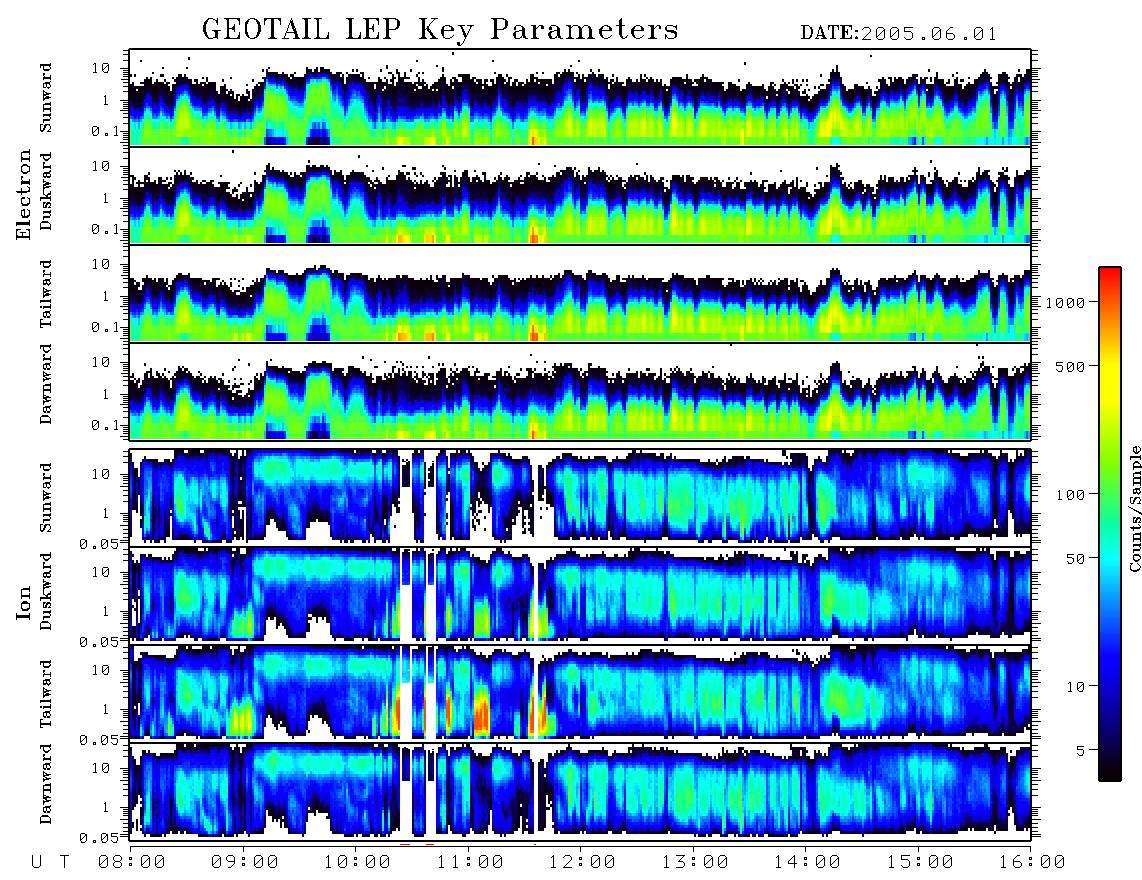Click the 16:00 time tick label
The width and height of the screenshot is (1142, 880).
click(x=1032, y=862)
